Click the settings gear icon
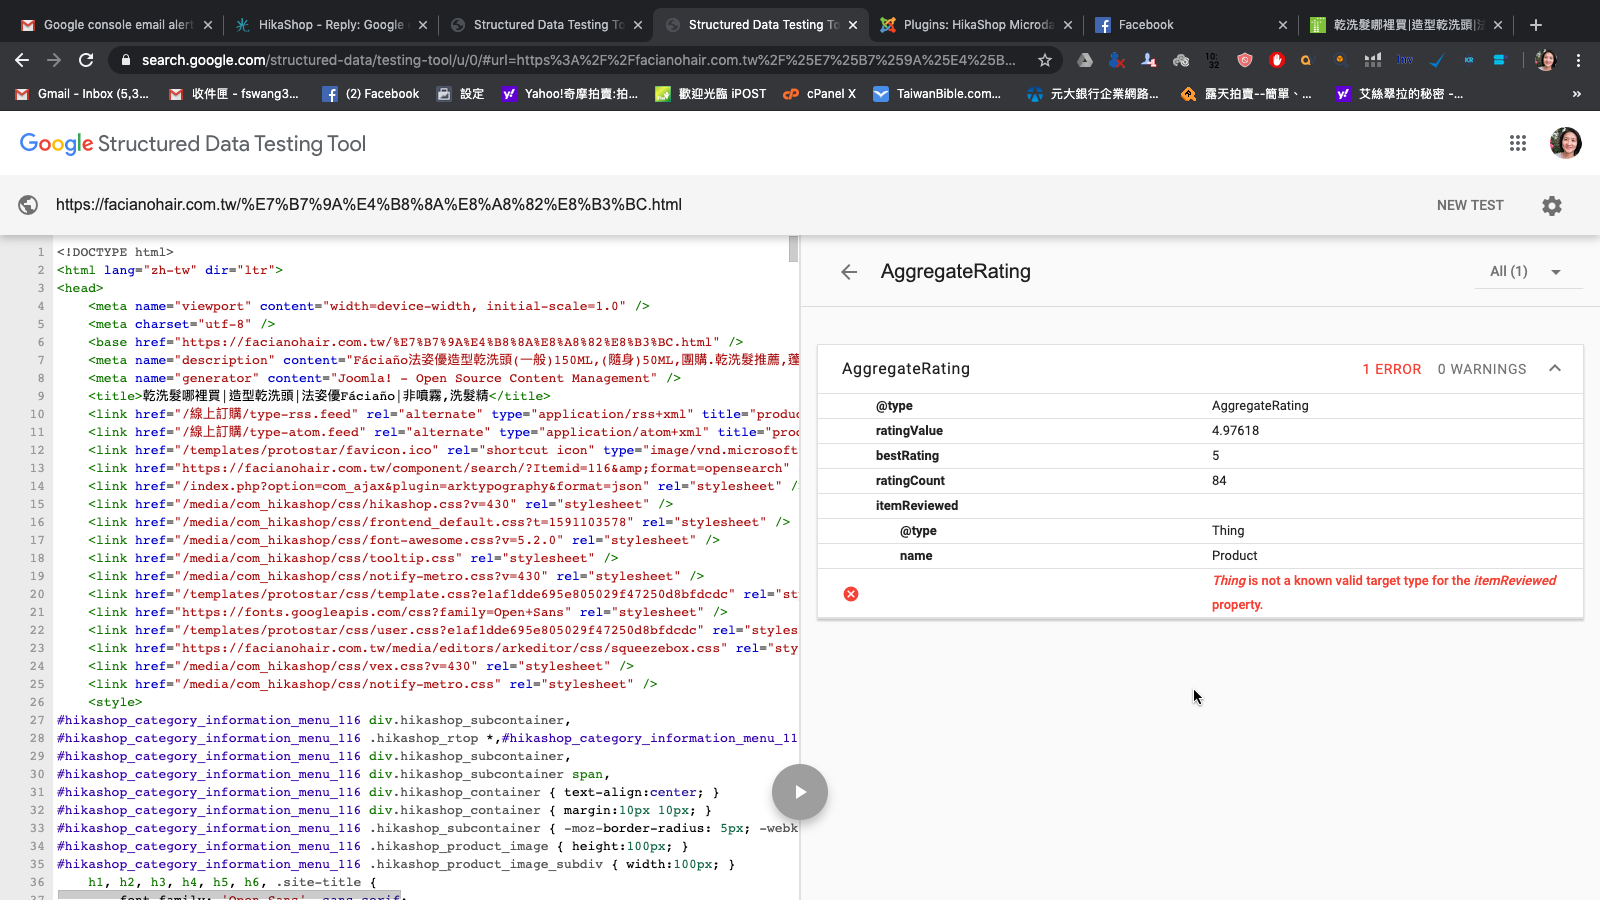The height and width of the screenshot is (900, 1600). (x=1551, y=206)
